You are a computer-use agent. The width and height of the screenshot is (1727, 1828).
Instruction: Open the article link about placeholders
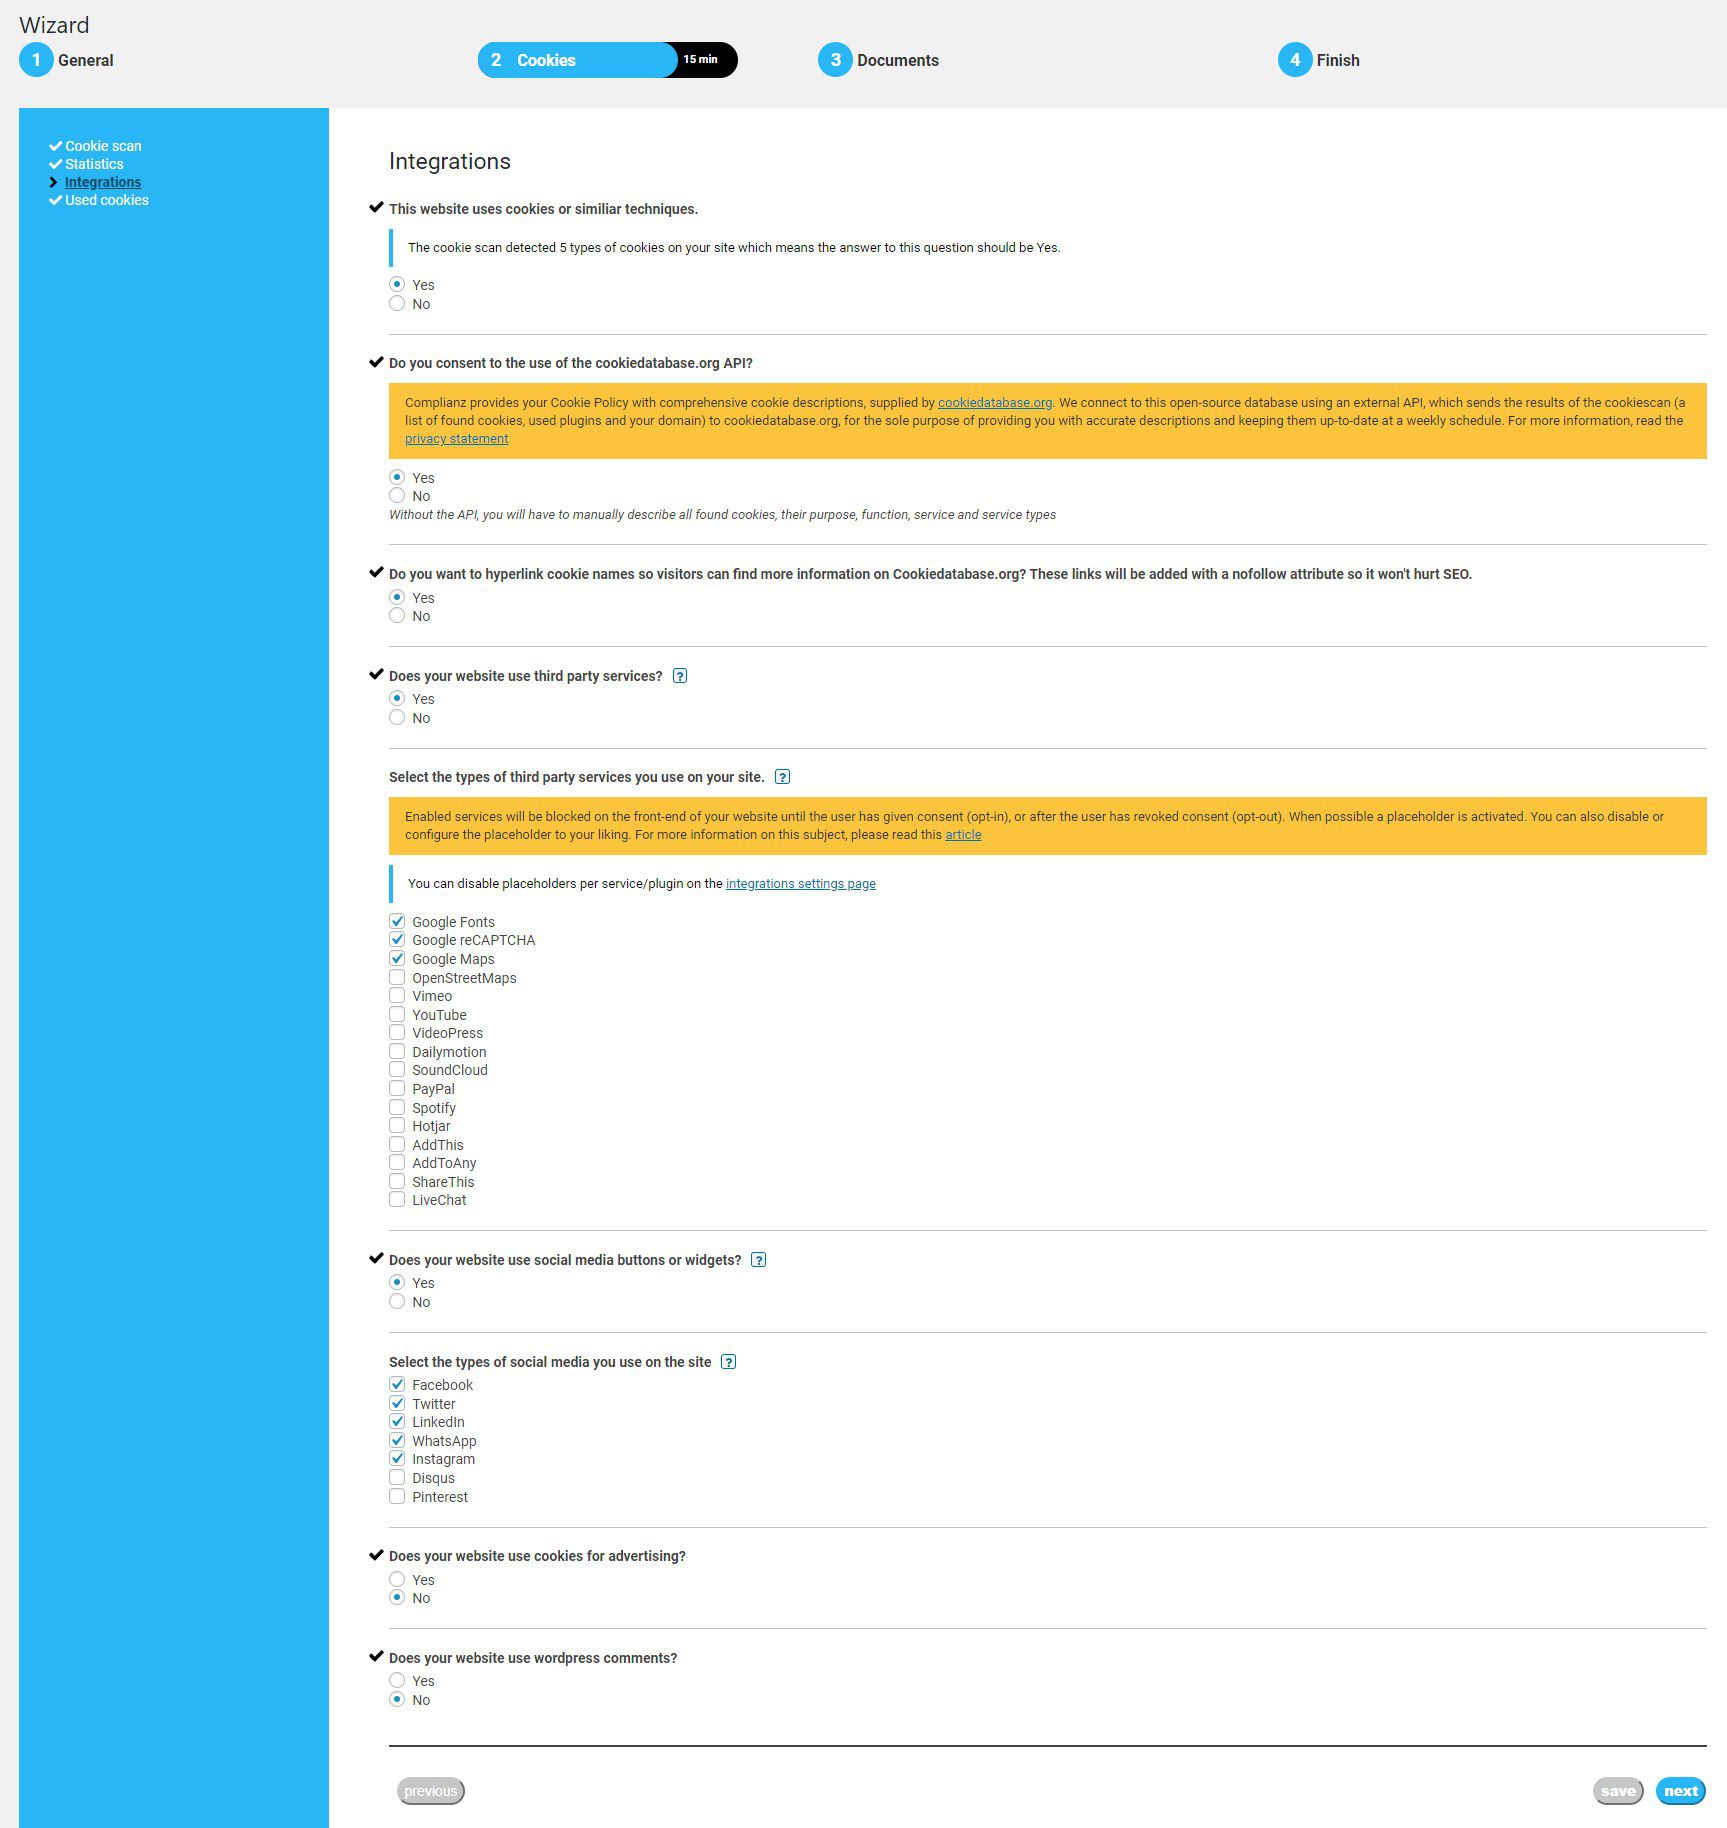click(963, 834)
